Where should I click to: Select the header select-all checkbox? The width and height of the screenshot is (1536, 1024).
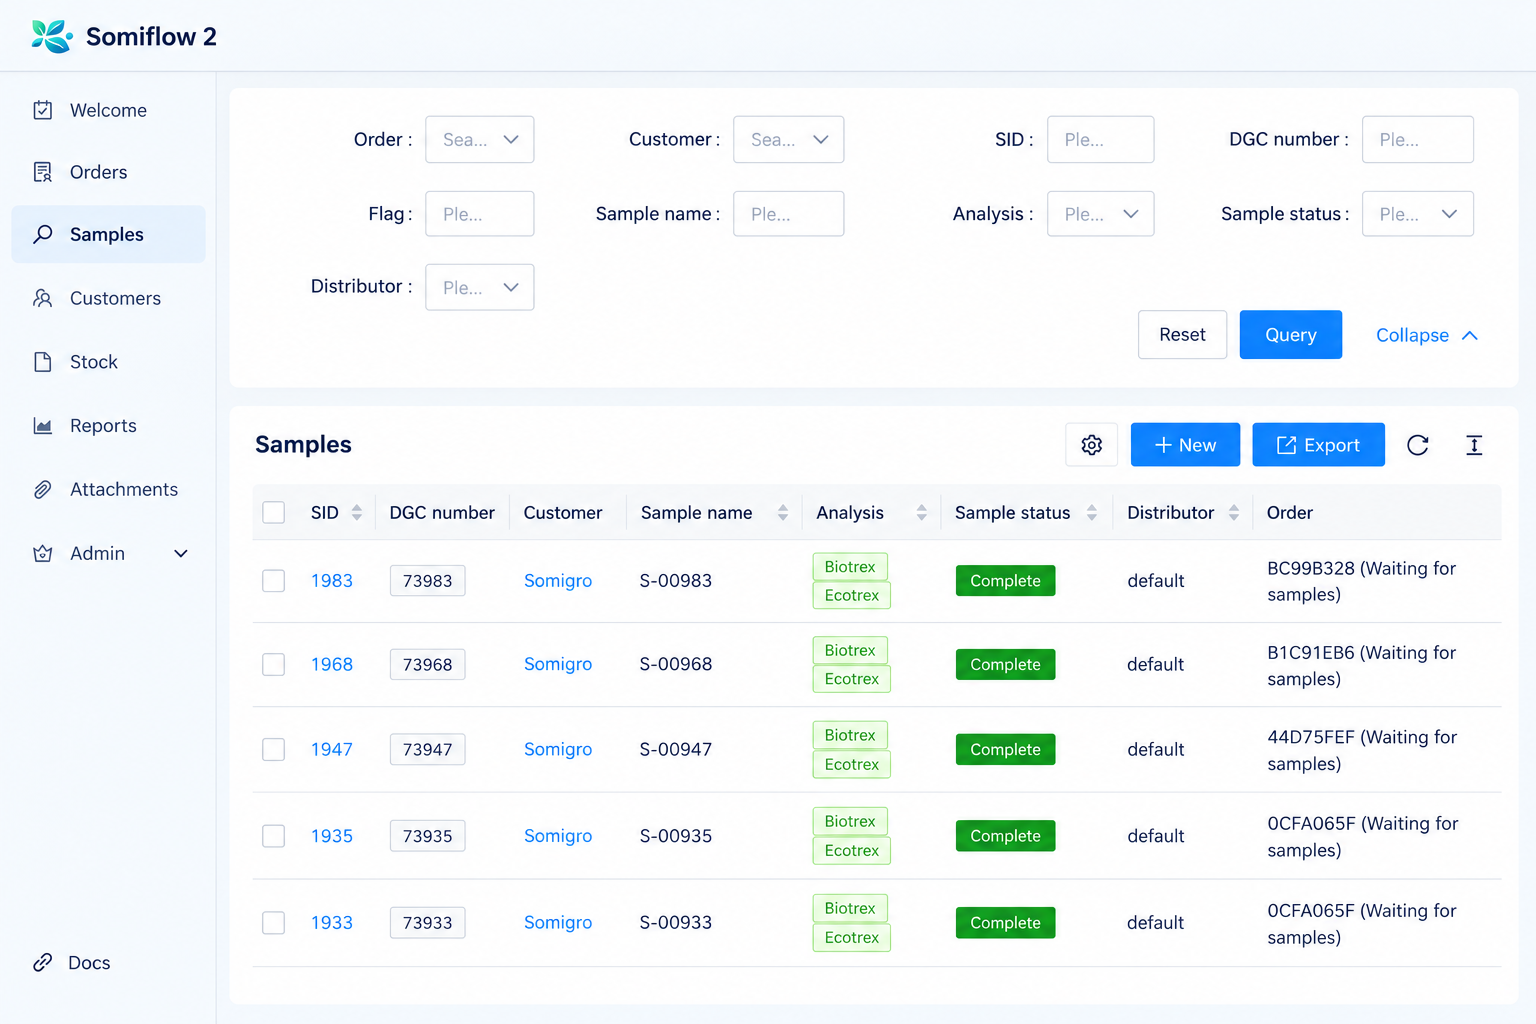pos(273,513)
